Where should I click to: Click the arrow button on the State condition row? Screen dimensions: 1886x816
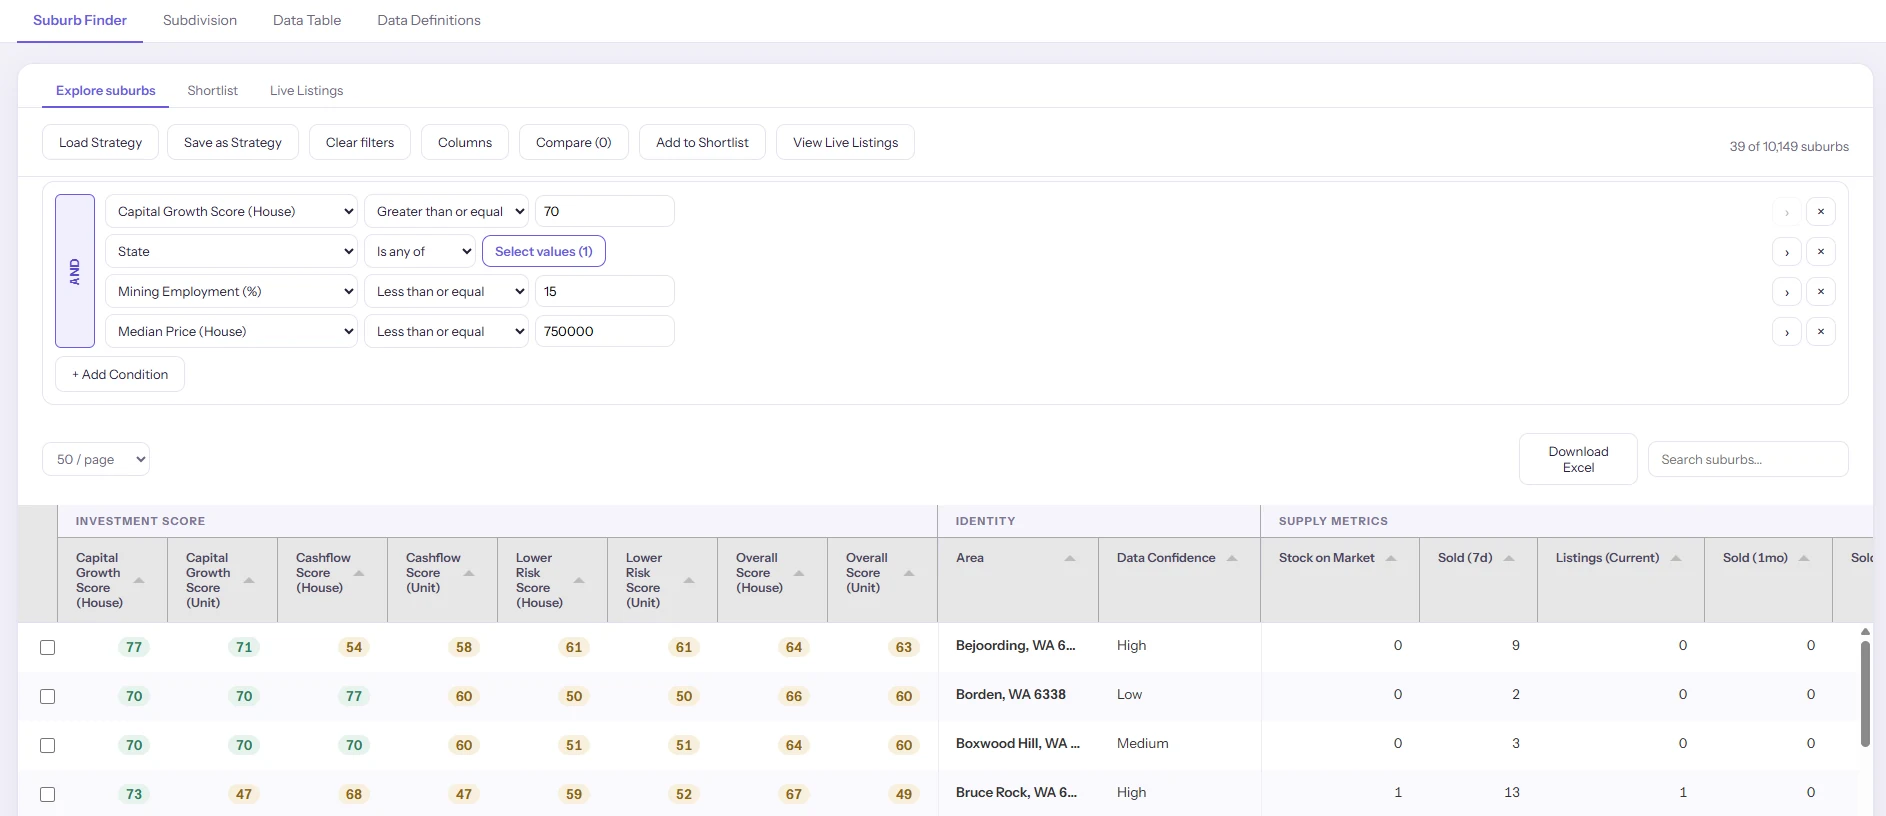(x=1787, y=252)
